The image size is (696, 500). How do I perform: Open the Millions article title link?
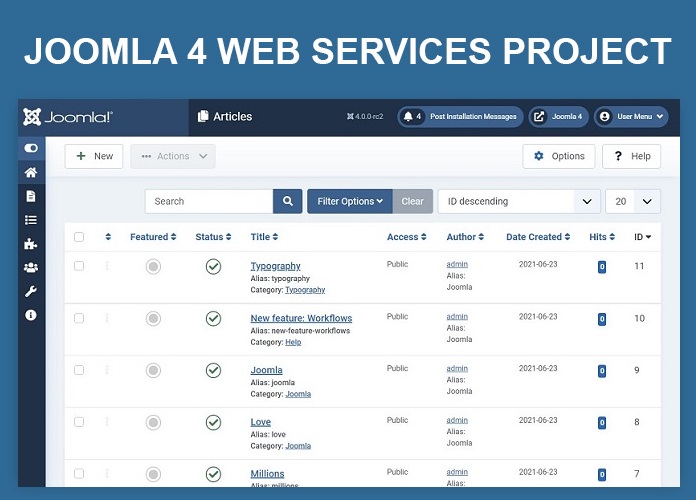[x=267, y=474]
